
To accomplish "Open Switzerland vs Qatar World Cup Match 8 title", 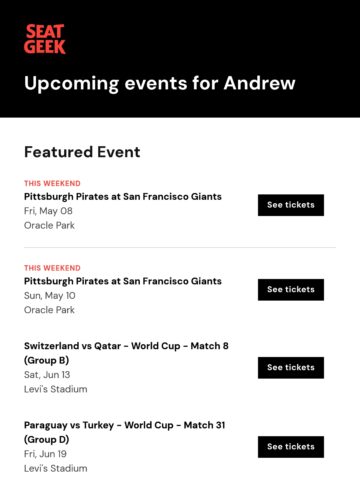I will 126,353.
